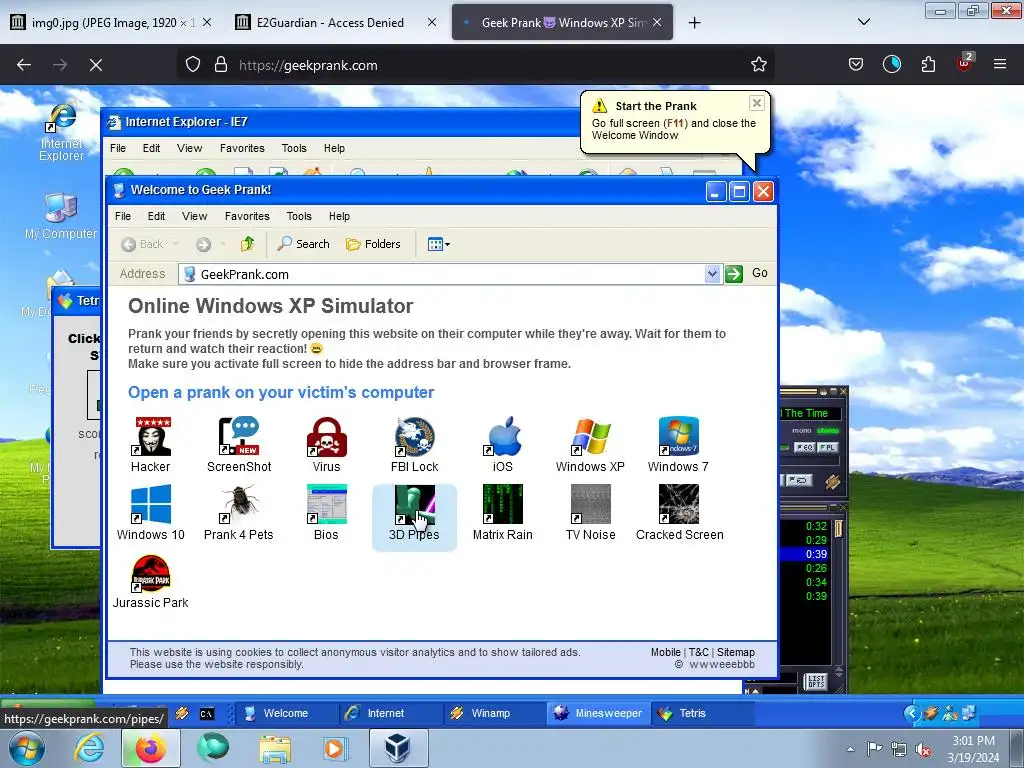Open Windows 7 Start orb
The image size is (1024, 768).
27,748
